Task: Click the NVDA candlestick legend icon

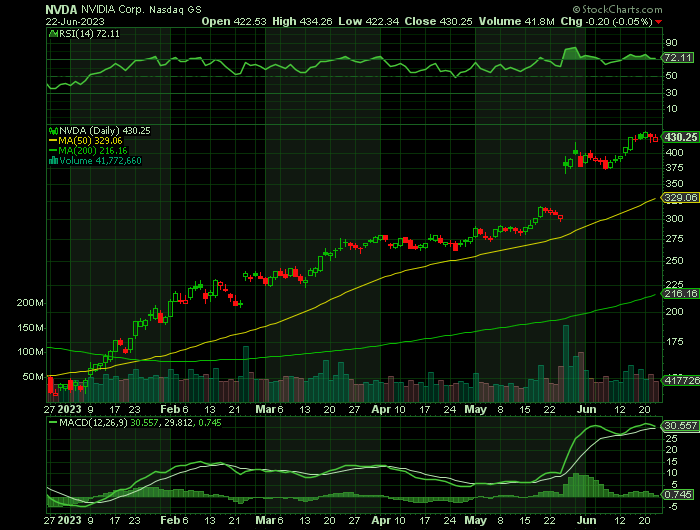Action: coord(53,131)
